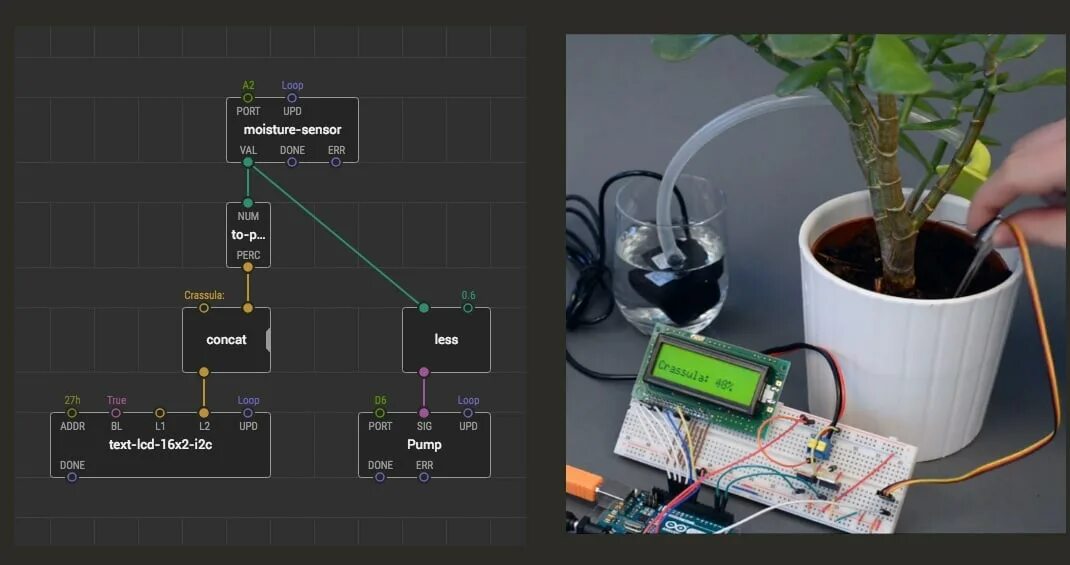The width and height of the screenshot is (1070, 565).
Task: Select the yellow link from PERC to concat
Action: 248,288
